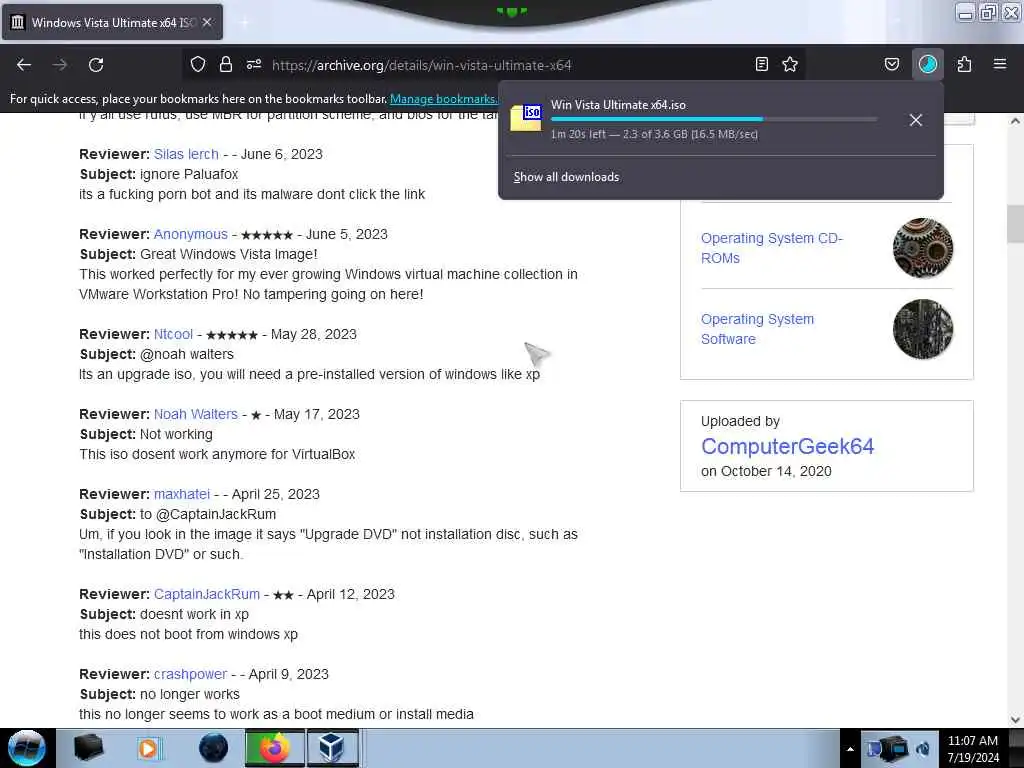Image resolution: width=1024 pixels, height=768 pixels.
Task: Open the Firefox hamburger menu
Action: [1000, 64]
